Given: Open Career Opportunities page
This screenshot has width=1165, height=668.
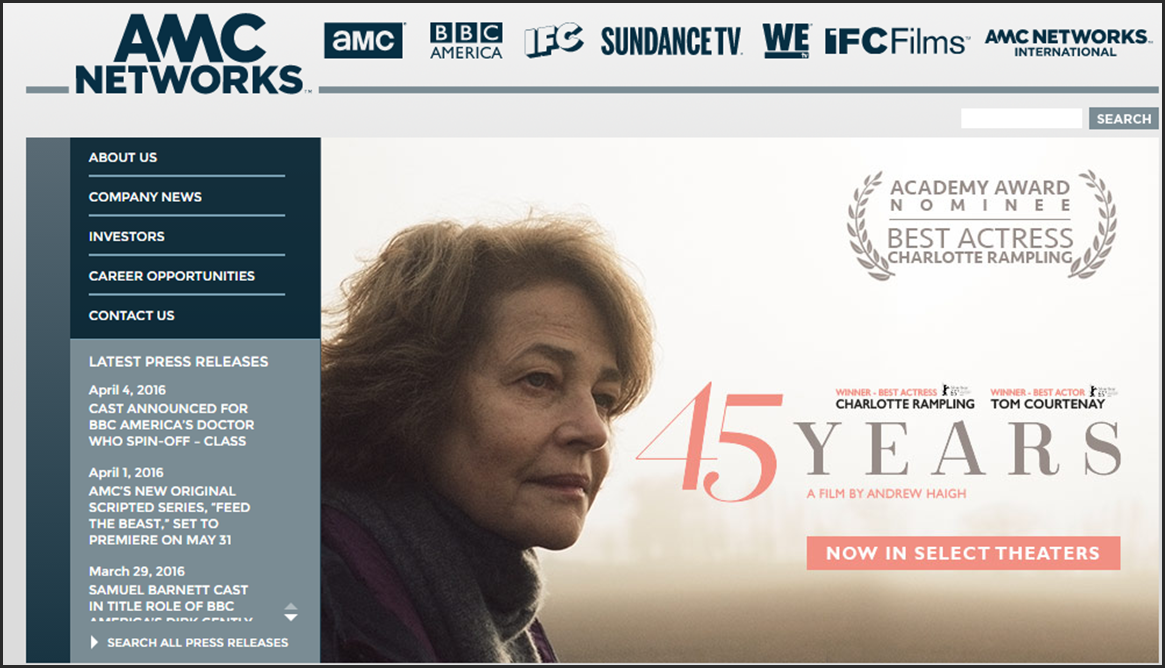Looking at the screenshot, I should pyautogui.click(x=172, y=276).
